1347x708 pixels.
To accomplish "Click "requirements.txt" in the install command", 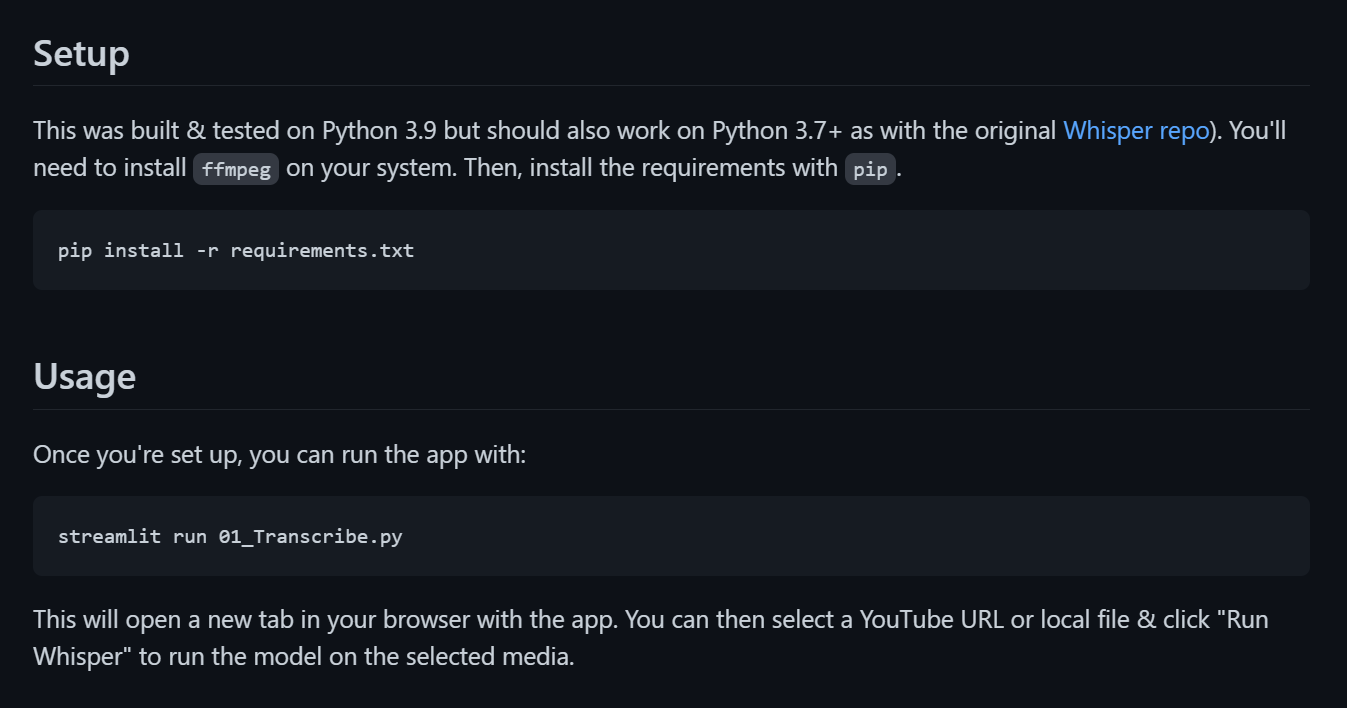I will [x=322, y=250].
